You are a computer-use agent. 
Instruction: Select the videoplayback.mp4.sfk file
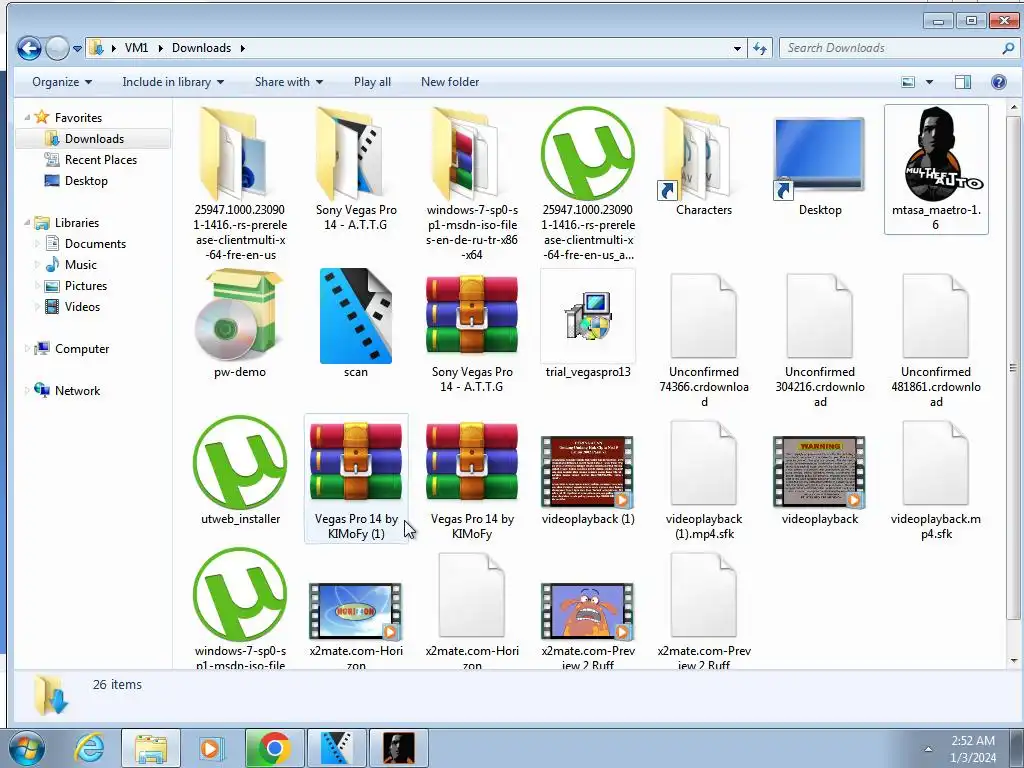(936, 480)
